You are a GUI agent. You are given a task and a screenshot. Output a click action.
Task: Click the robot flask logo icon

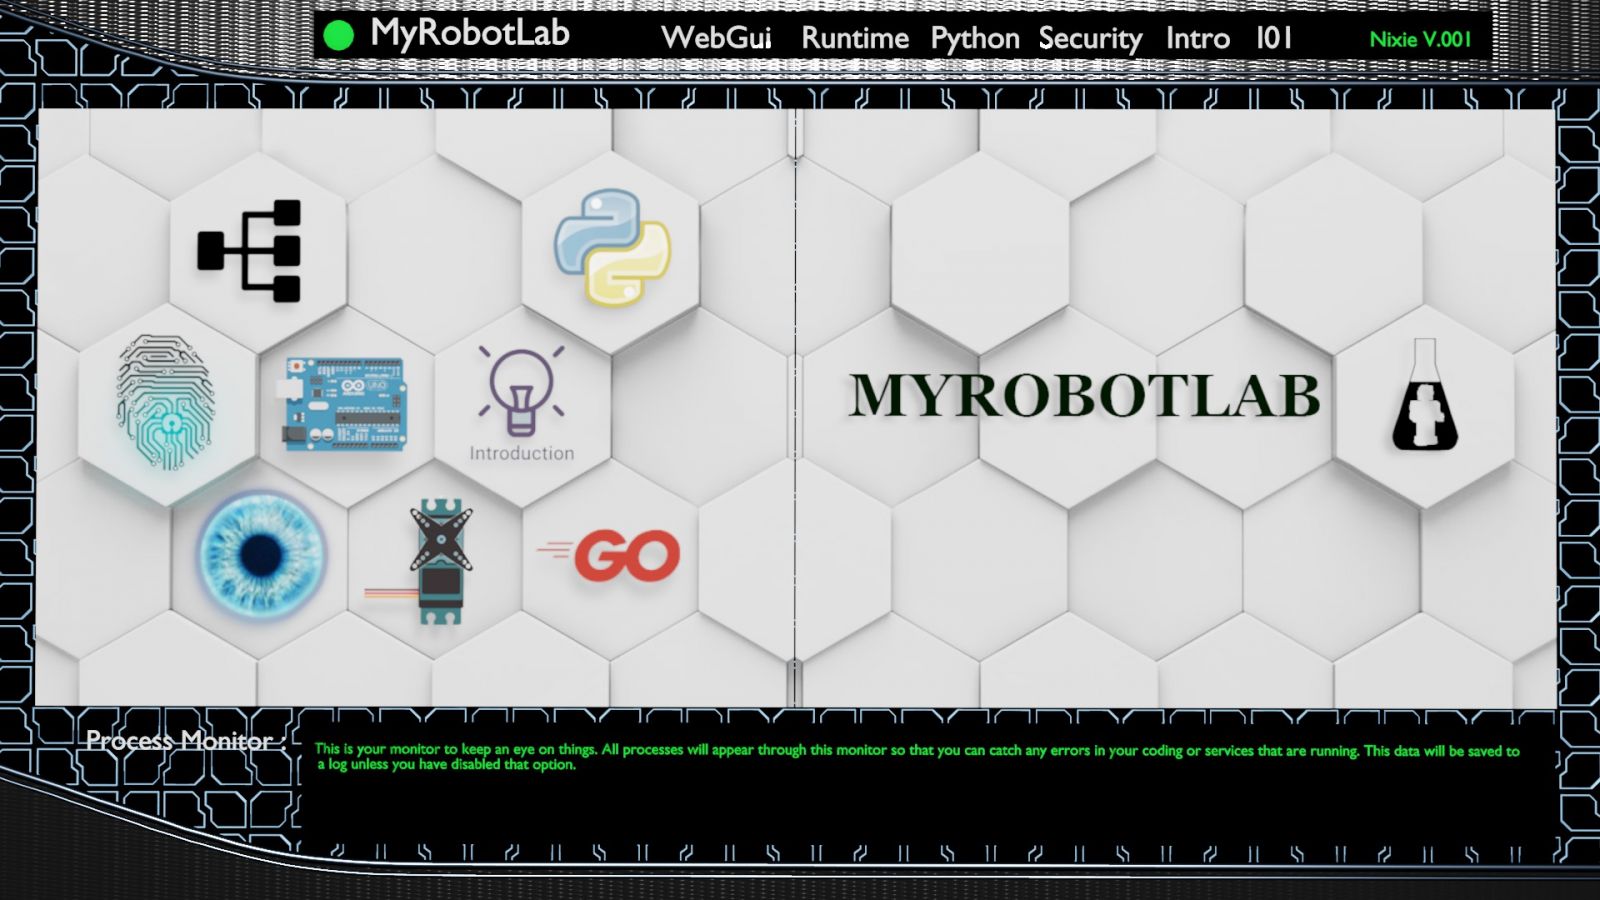tap(1425, 394)
